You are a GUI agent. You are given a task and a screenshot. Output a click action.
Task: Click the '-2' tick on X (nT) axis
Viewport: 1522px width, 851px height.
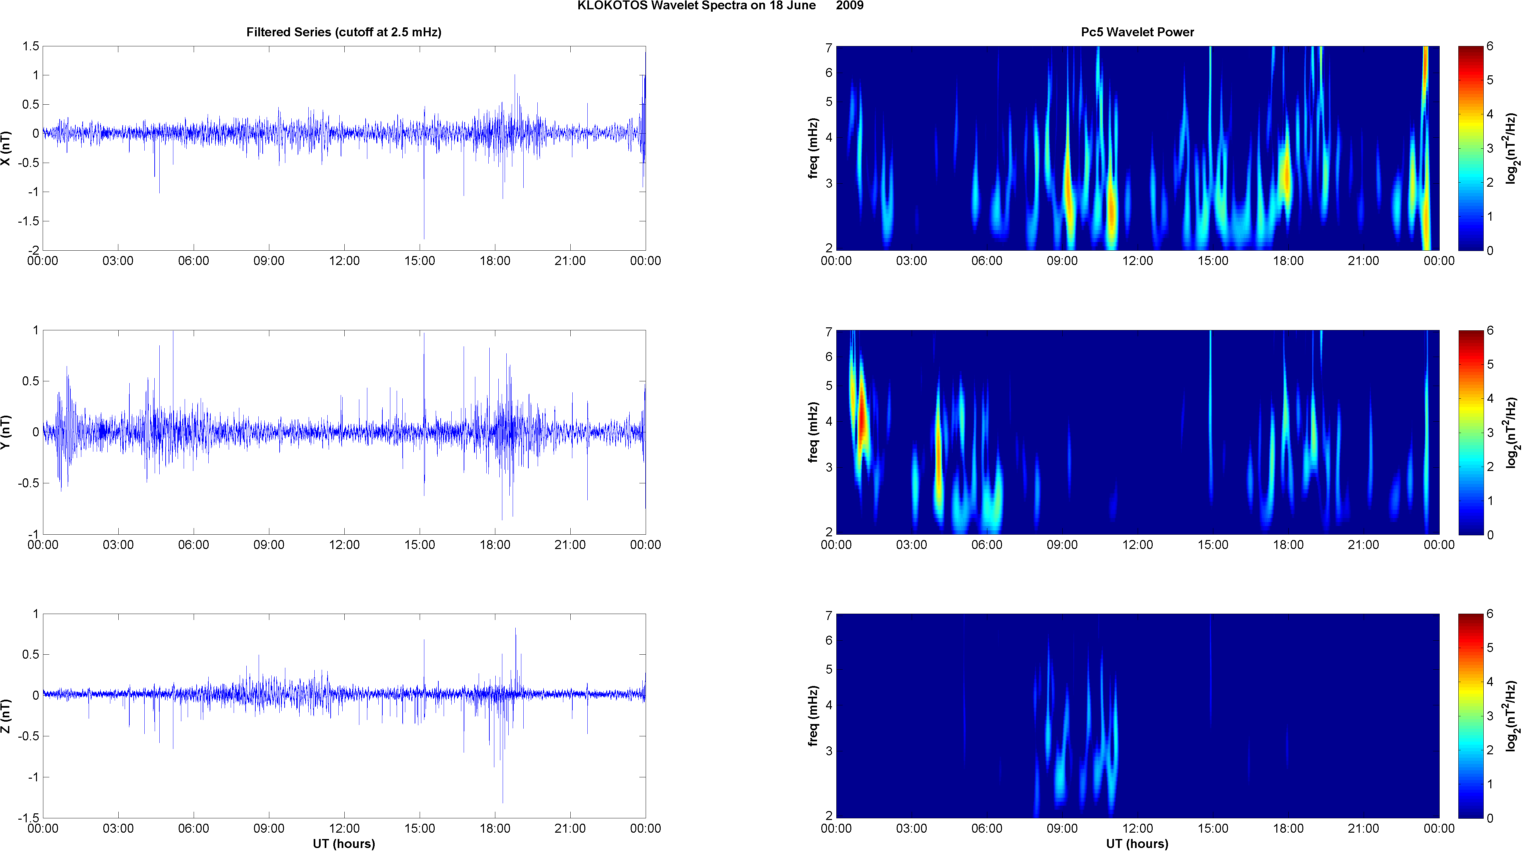33,250
